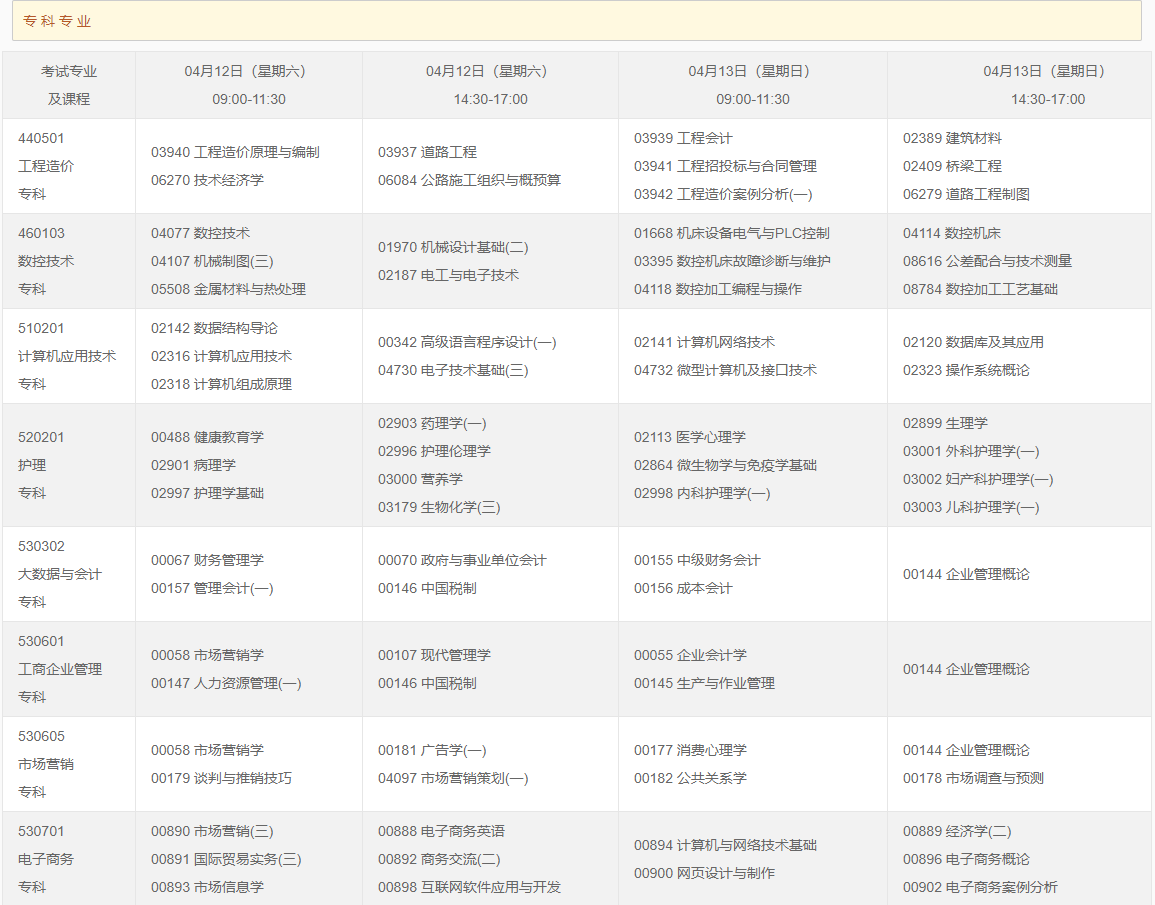
Task: Click course 03939 工程会计
Action: click(x=683, y=138)
